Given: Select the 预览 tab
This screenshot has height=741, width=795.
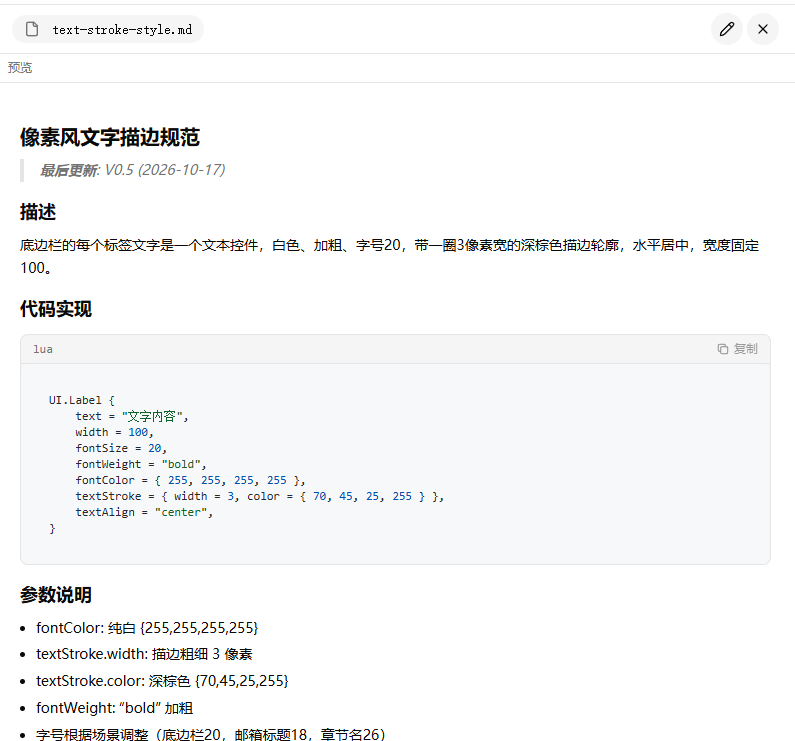Looking at the screenshot, I should 20,67.
